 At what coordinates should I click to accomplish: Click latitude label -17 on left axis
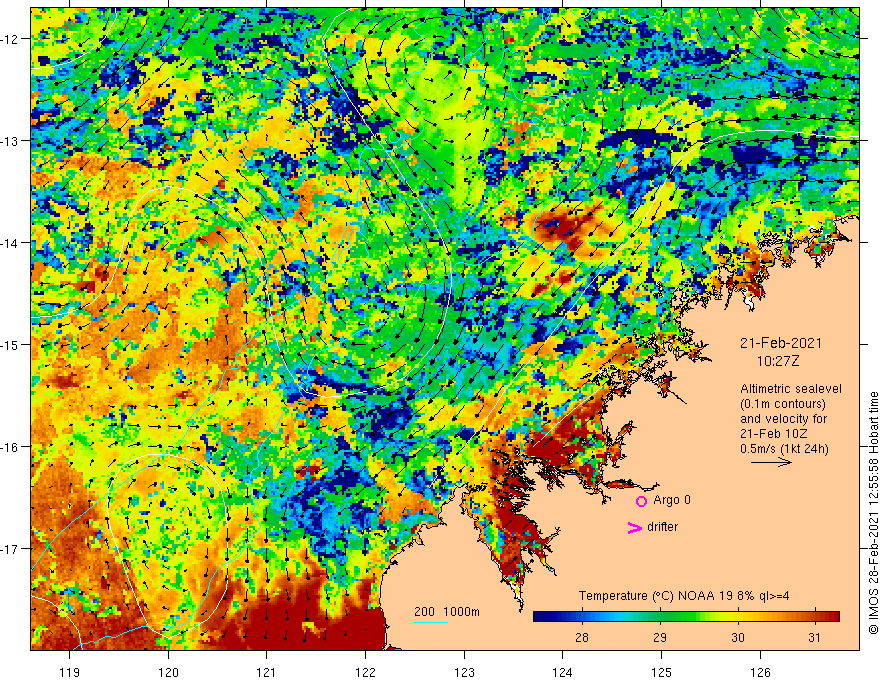pyautogui.click(x=11, y=549)
